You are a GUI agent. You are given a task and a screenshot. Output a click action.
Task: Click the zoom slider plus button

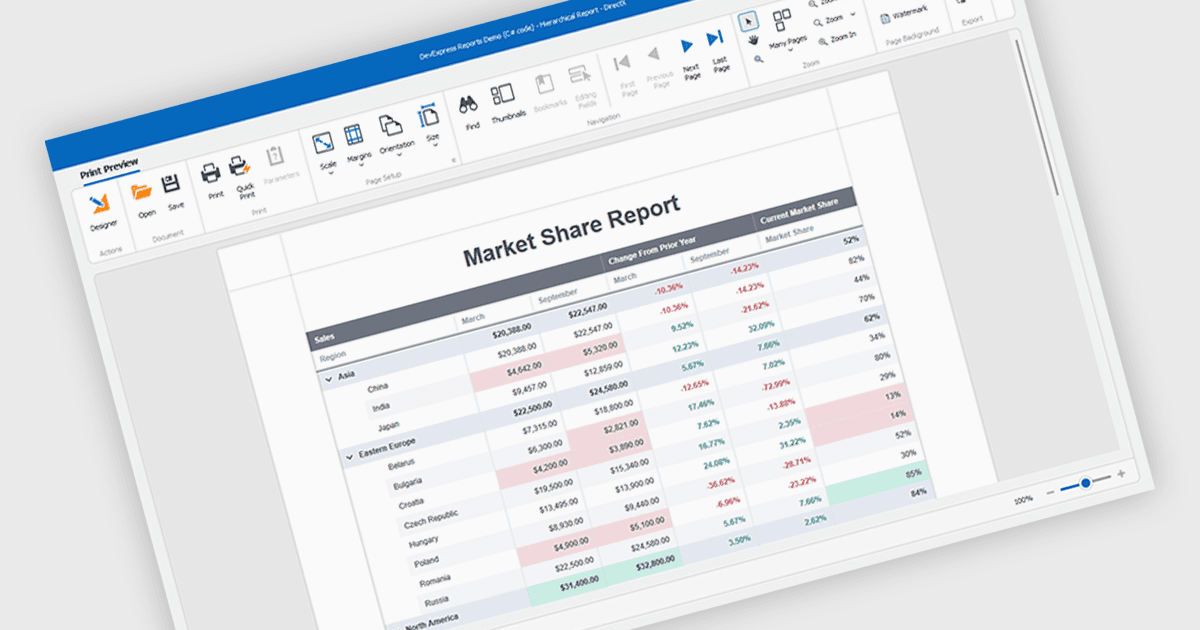(x=1121, y=473)
